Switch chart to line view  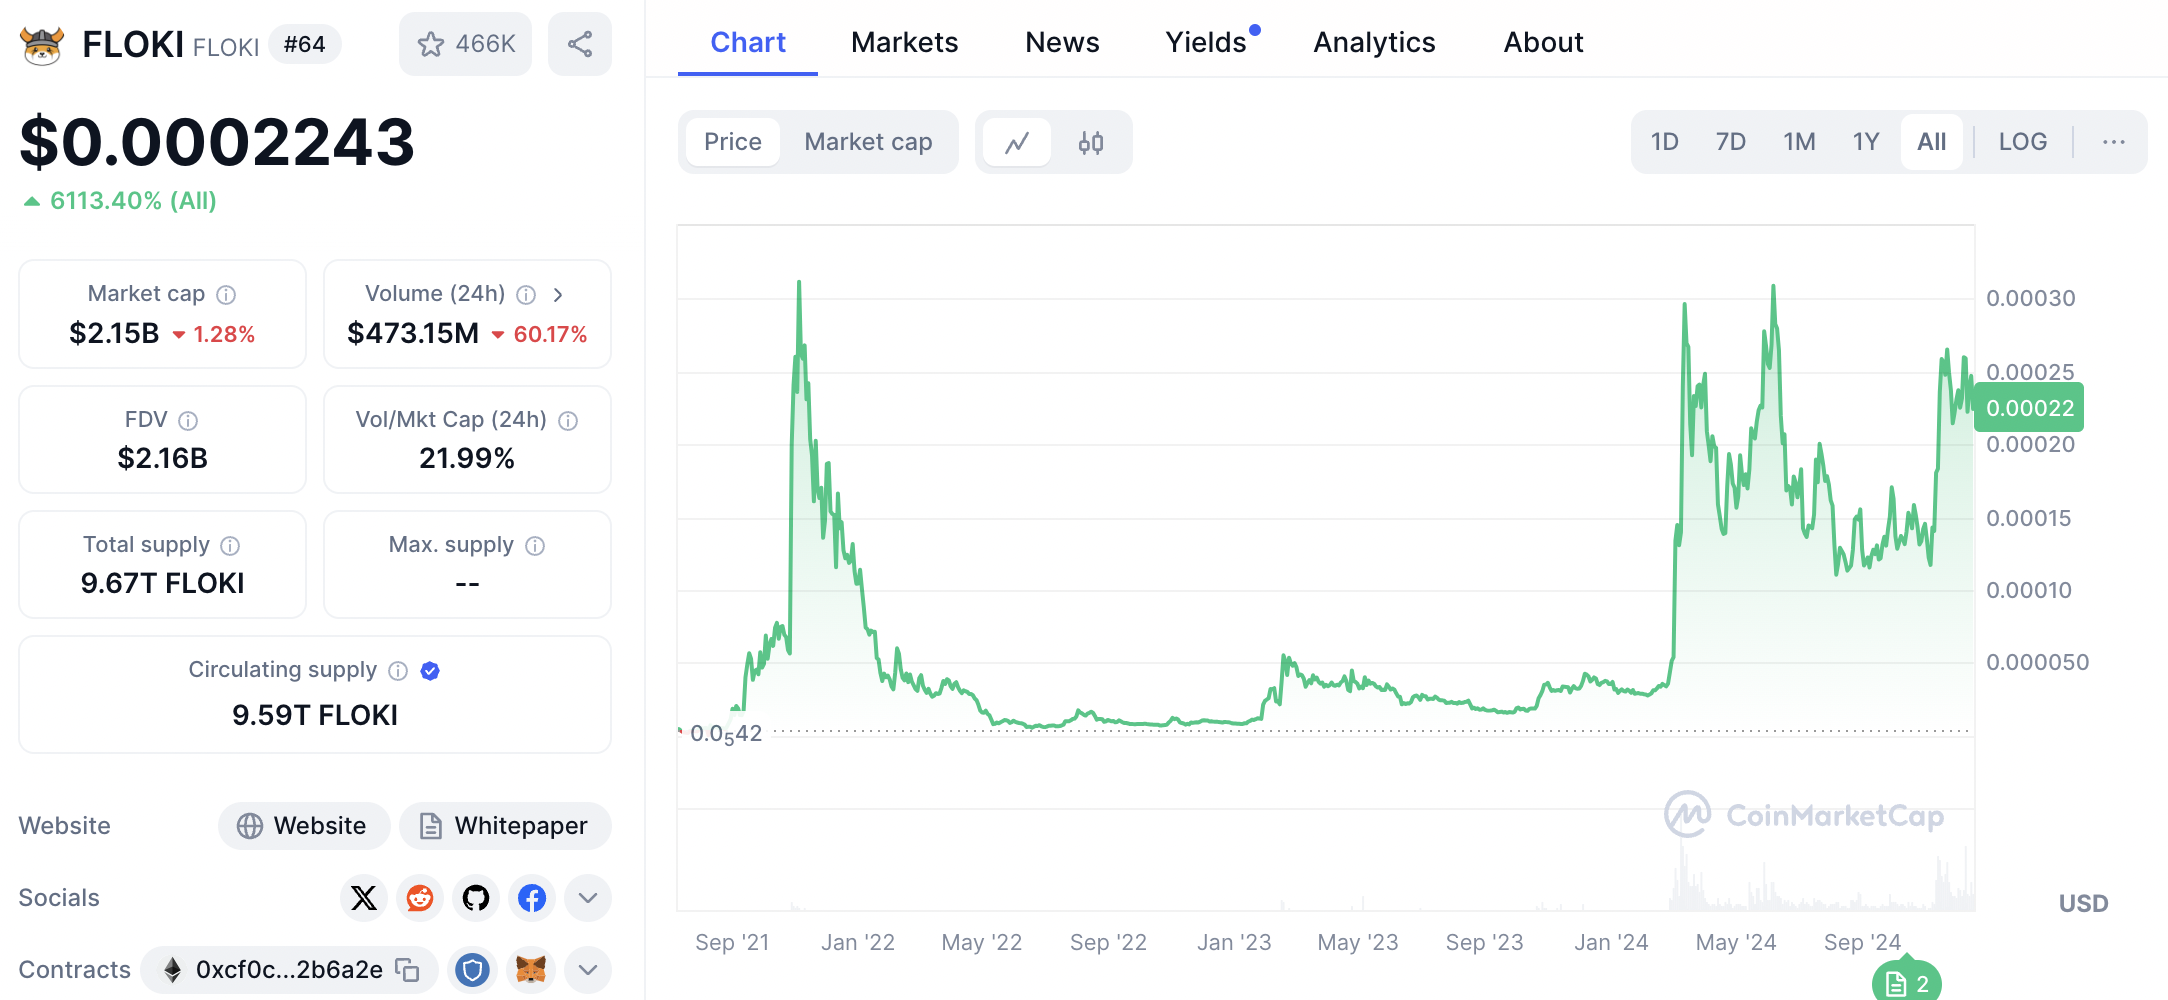click(1017, 142)
